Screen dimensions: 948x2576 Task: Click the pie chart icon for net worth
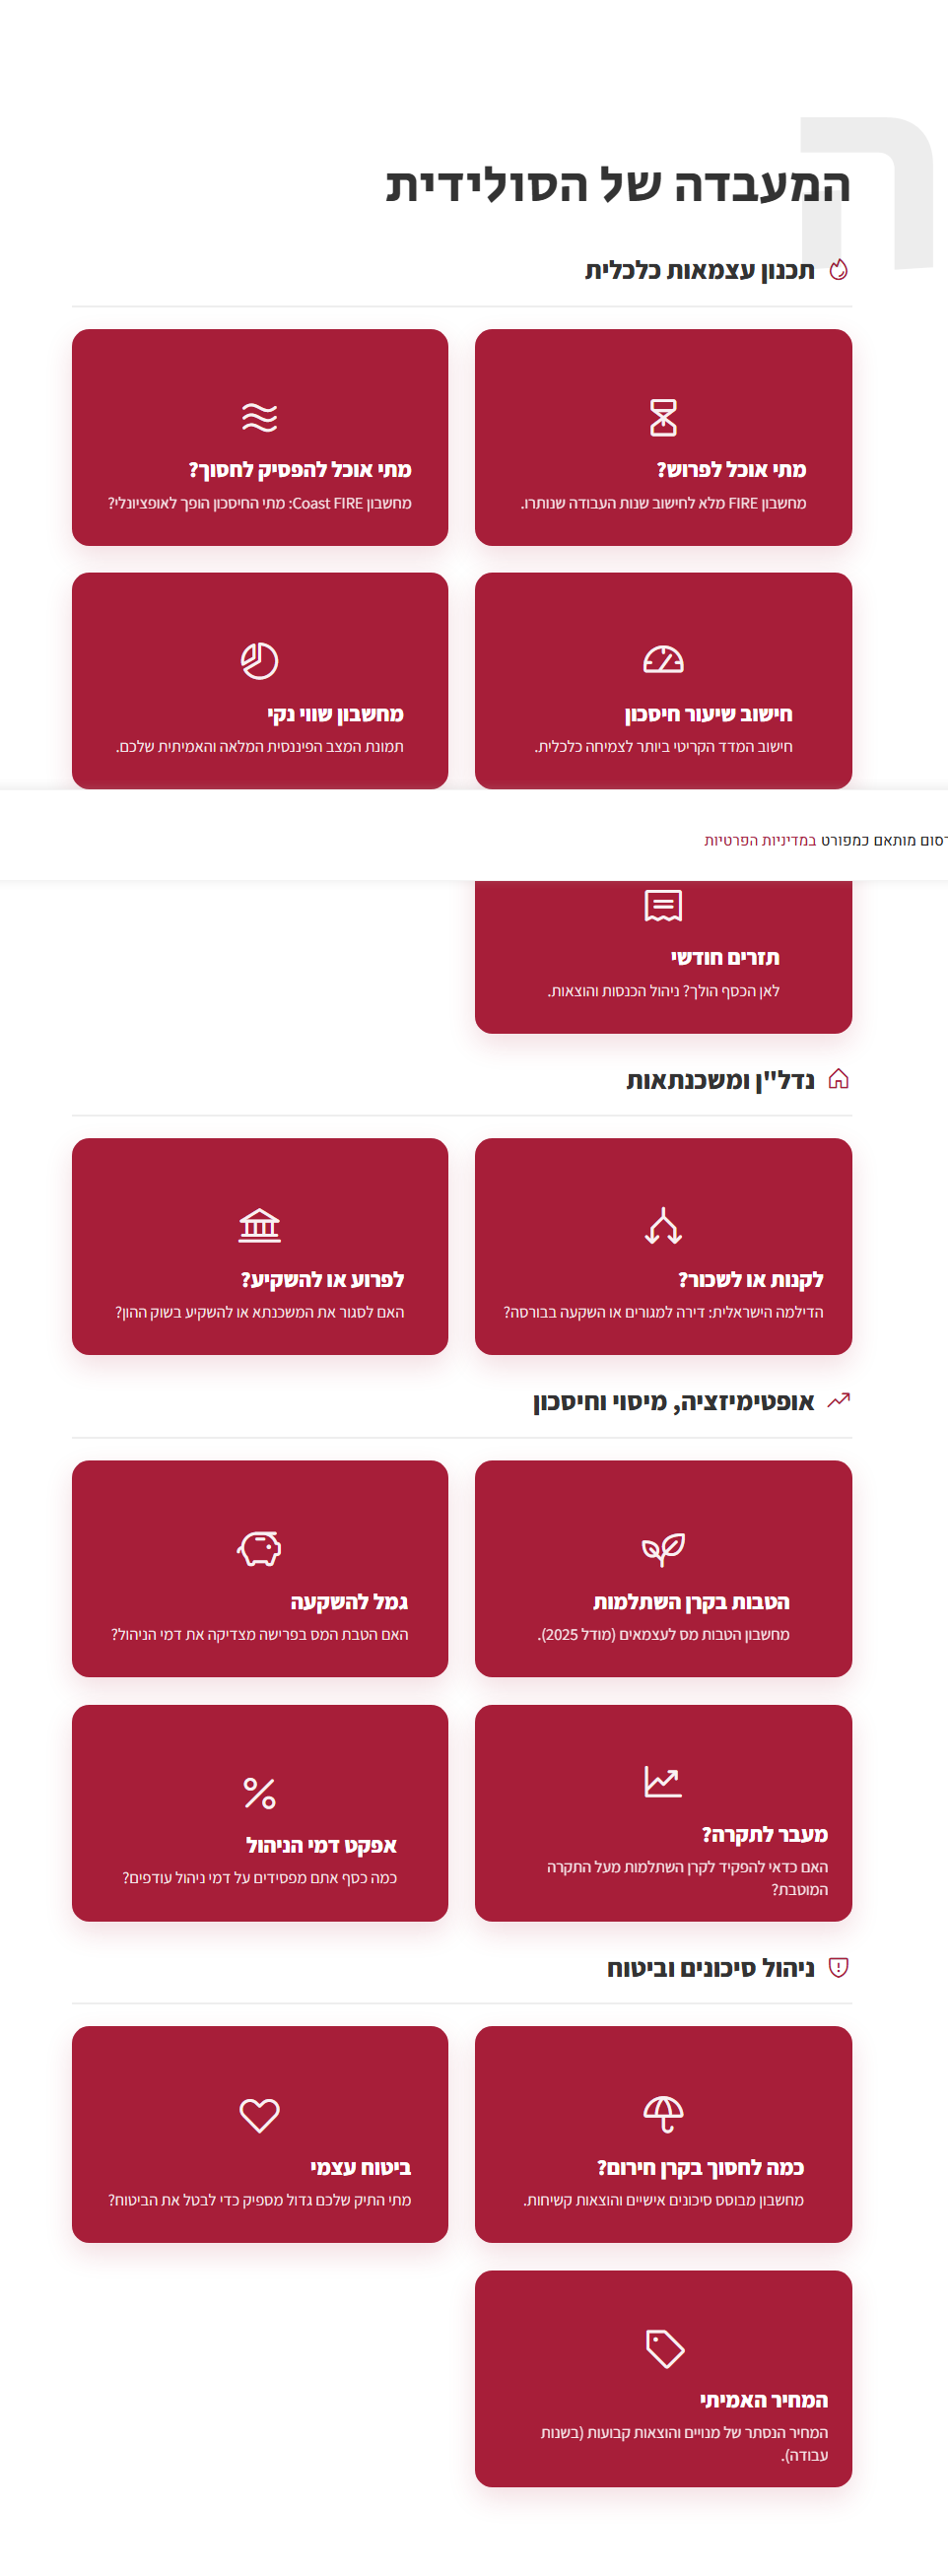pos(259,661)
